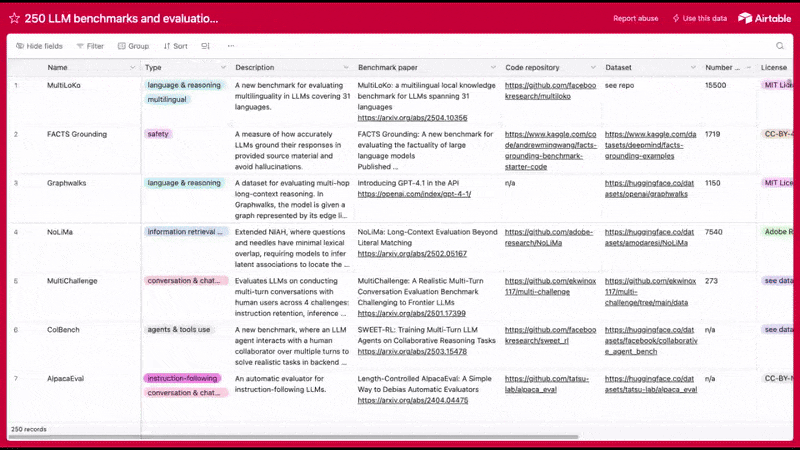Open SWEET-RL arxiv 2503.15478 link
The height and width of the screenshot is (450, 800).
pos(412,352)
